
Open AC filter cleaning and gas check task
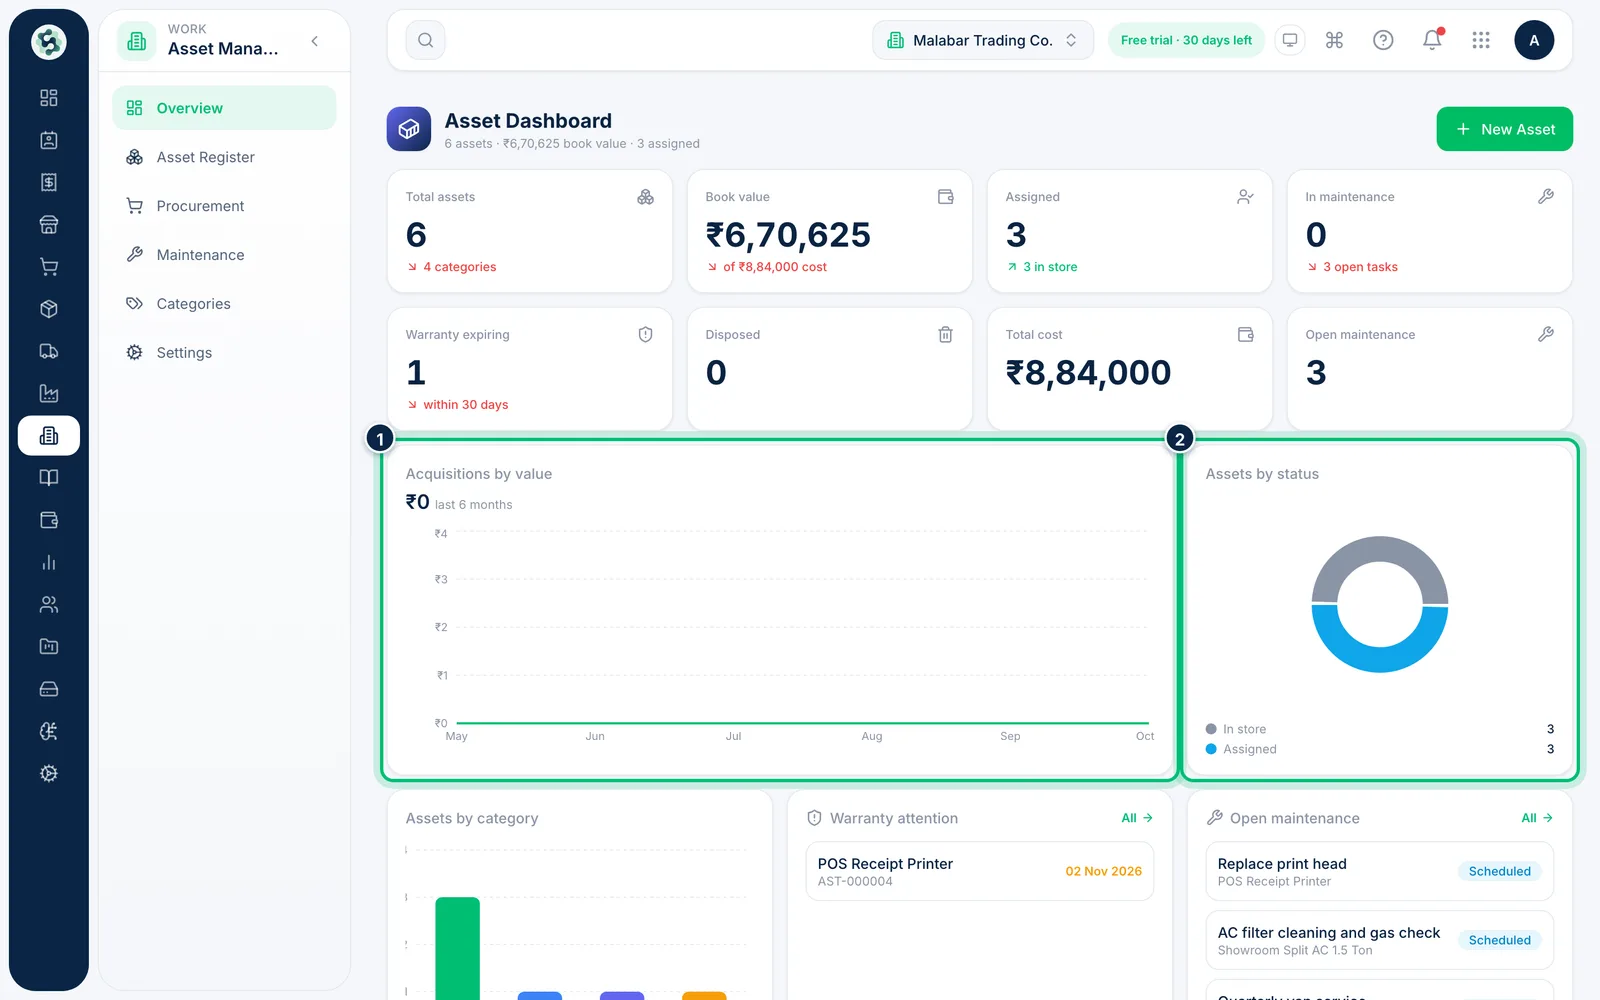pyautogui.click(x=1380, y=940)
